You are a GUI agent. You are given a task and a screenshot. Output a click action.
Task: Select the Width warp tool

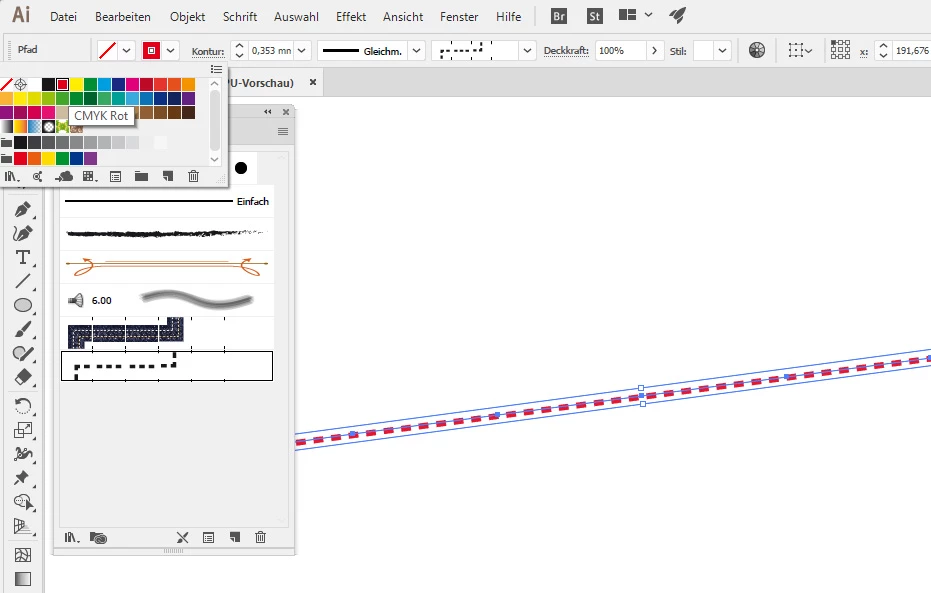pyautogui.click(x=23, y=454)
